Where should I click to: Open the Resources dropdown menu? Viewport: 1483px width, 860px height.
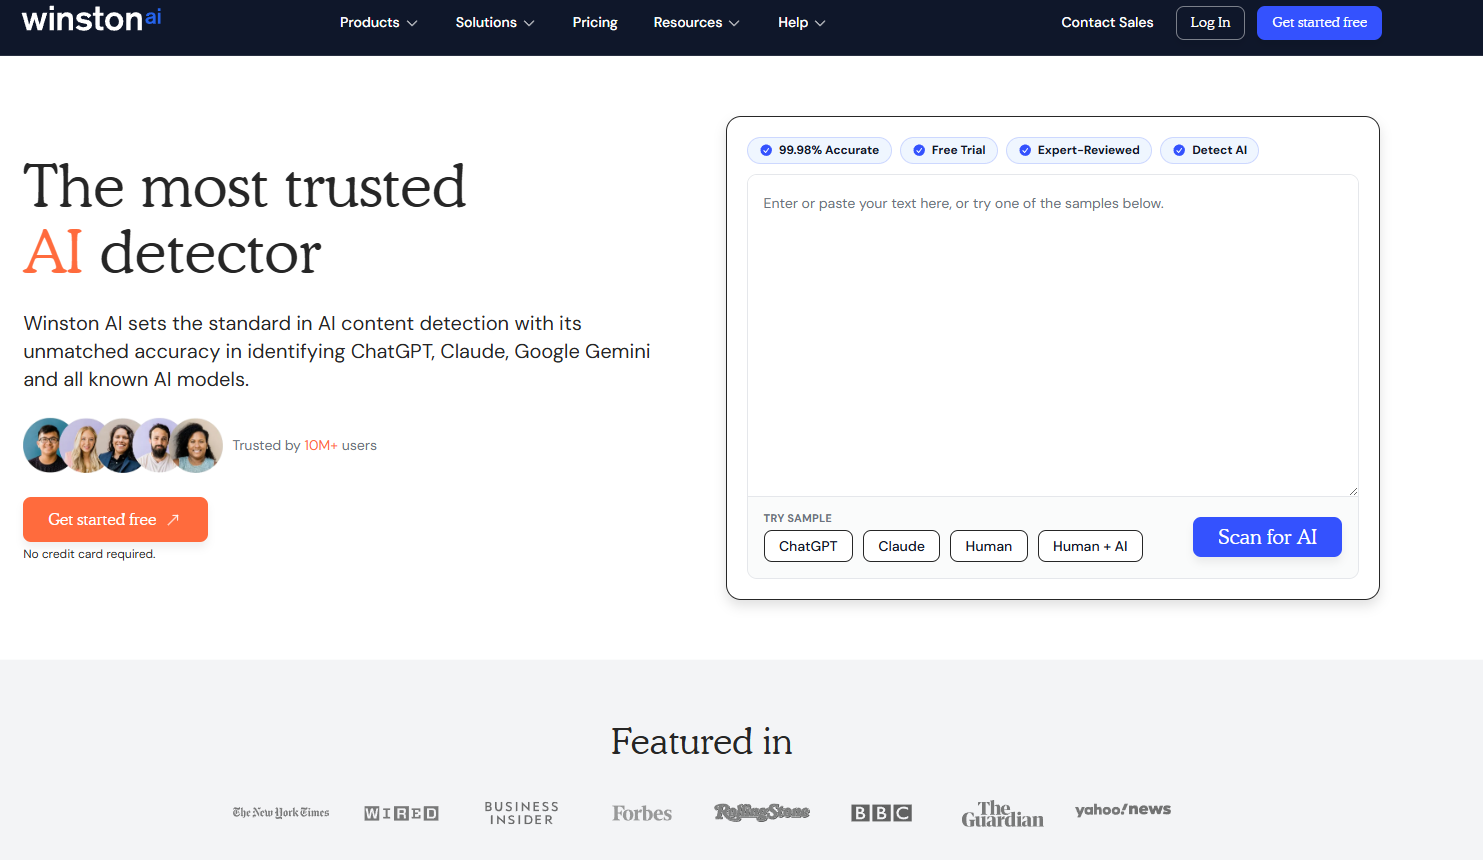tap(697, 22)
